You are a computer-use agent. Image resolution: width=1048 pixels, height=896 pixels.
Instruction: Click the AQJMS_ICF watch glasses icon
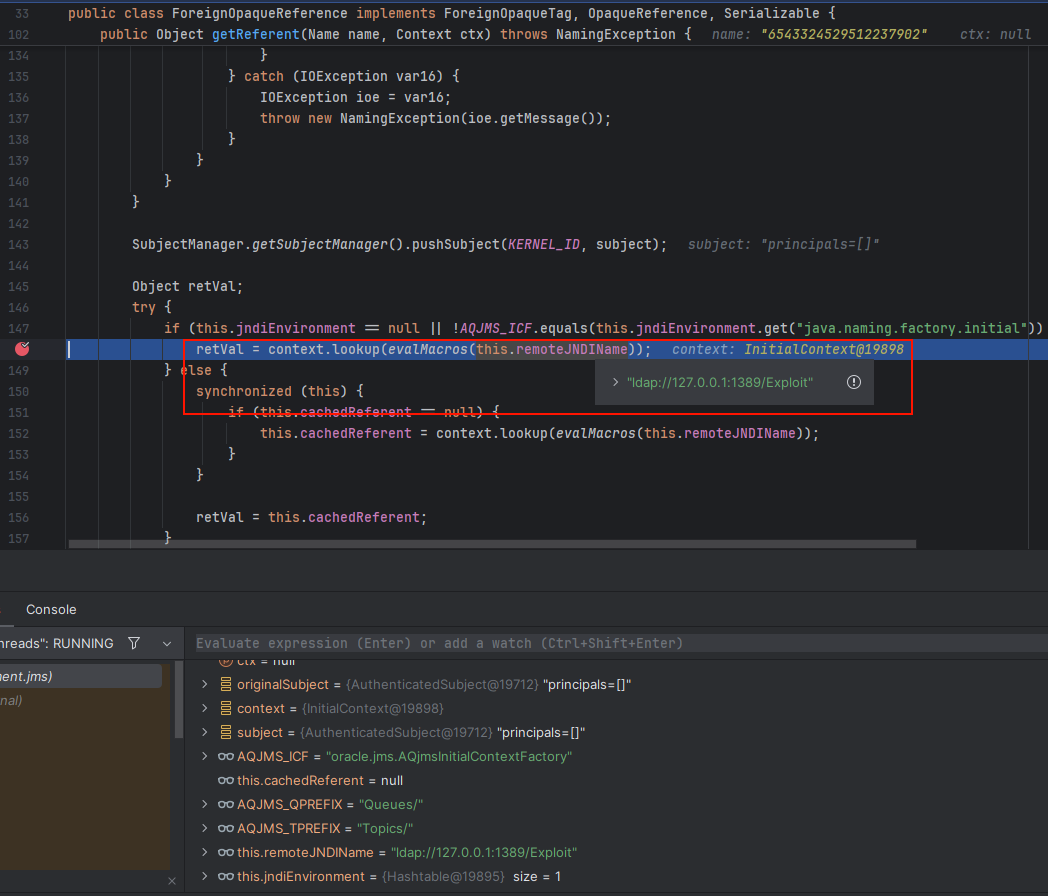[226, 756]
